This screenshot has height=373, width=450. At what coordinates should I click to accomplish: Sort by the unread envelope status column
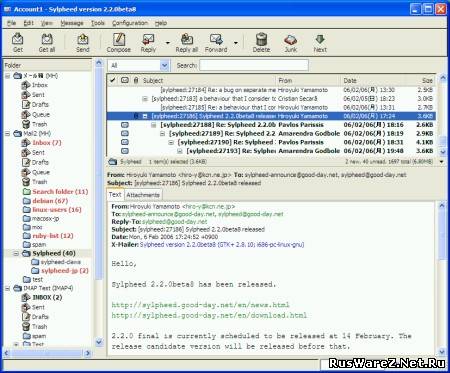pyautogui.click(x=125, y=80)
